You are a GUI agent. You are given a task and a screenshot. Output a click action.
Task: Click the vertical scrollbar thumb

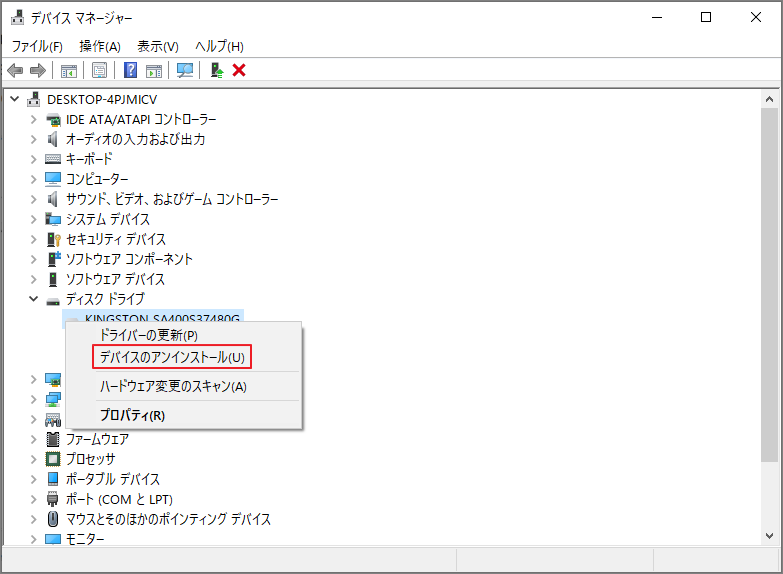770,285
